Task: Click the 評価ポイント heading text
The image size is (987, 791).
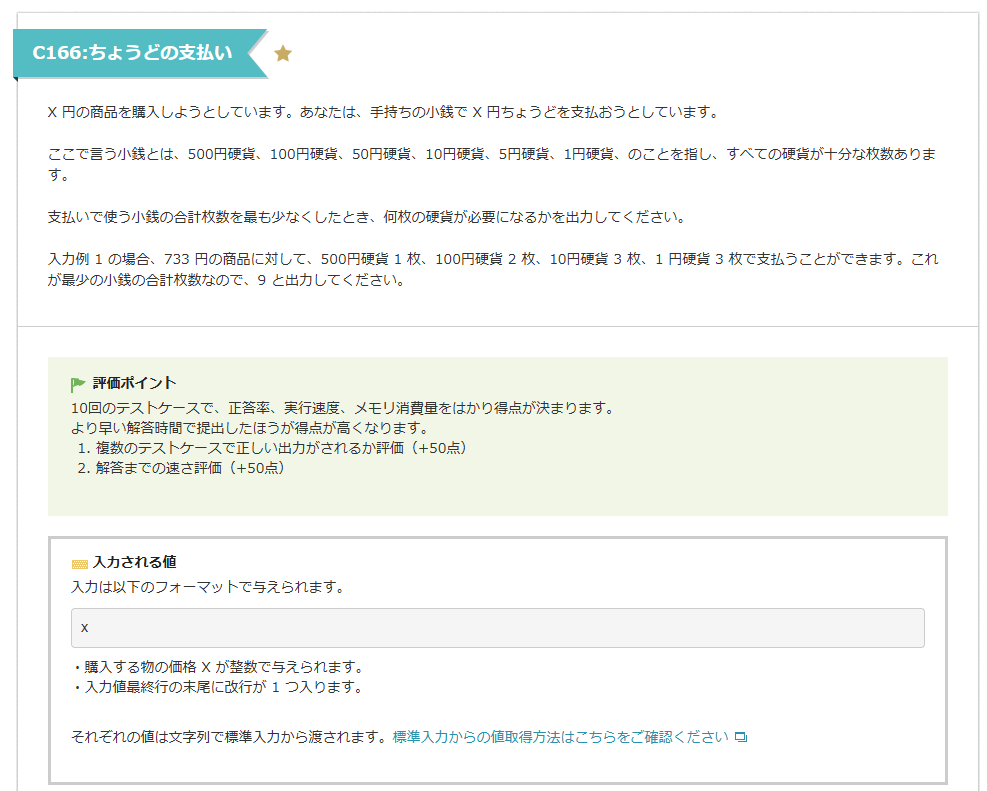Action: (134, 383)
